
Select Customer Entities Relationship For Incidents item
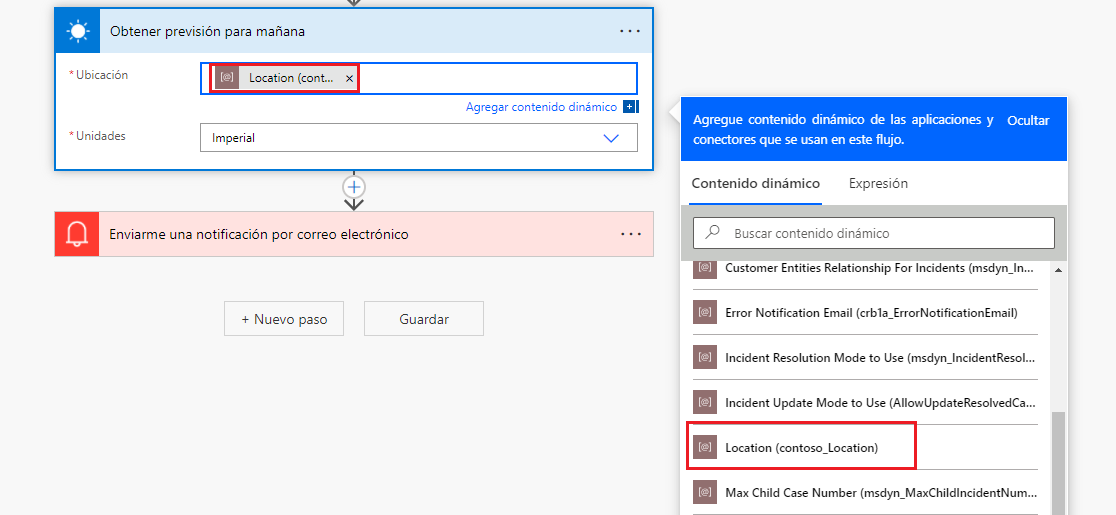point(865,268)
